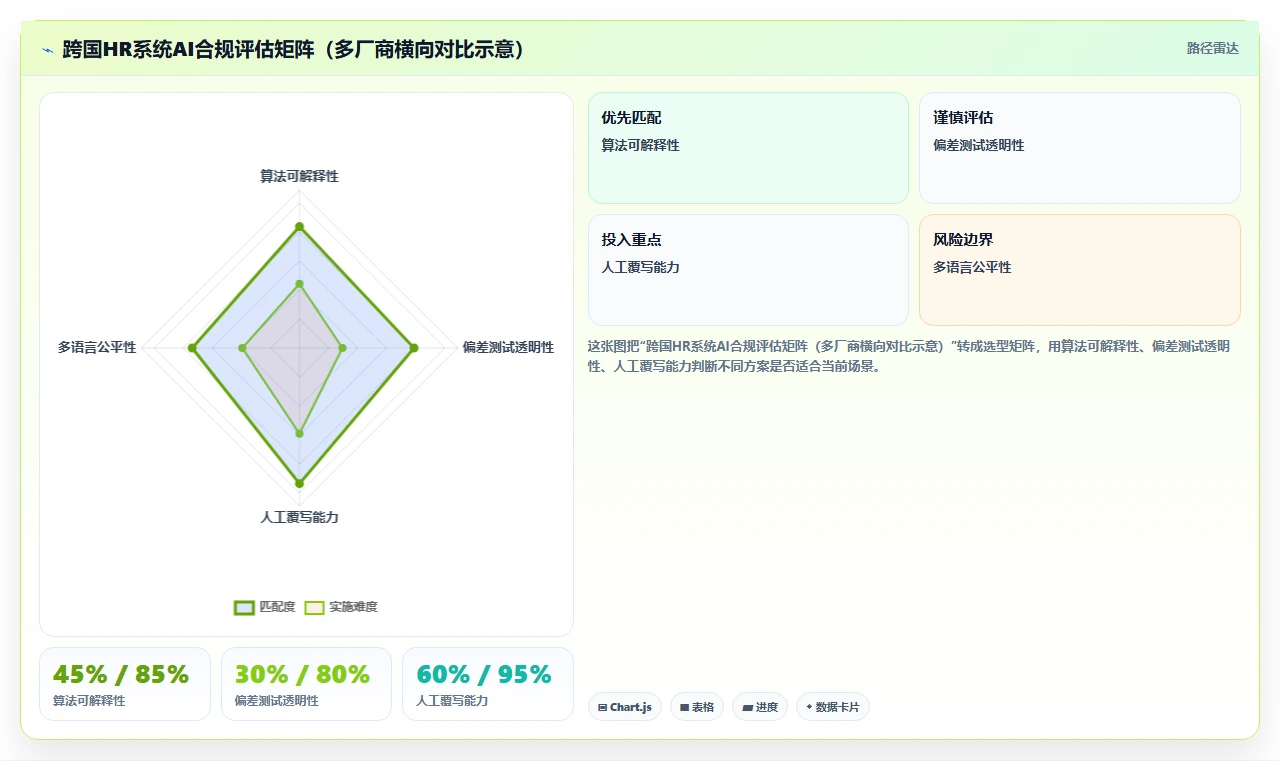1280x761 pixels.
Task: Click the outer radar point nearest 偏差测试透明性 label
Action: tap(414, 348)
